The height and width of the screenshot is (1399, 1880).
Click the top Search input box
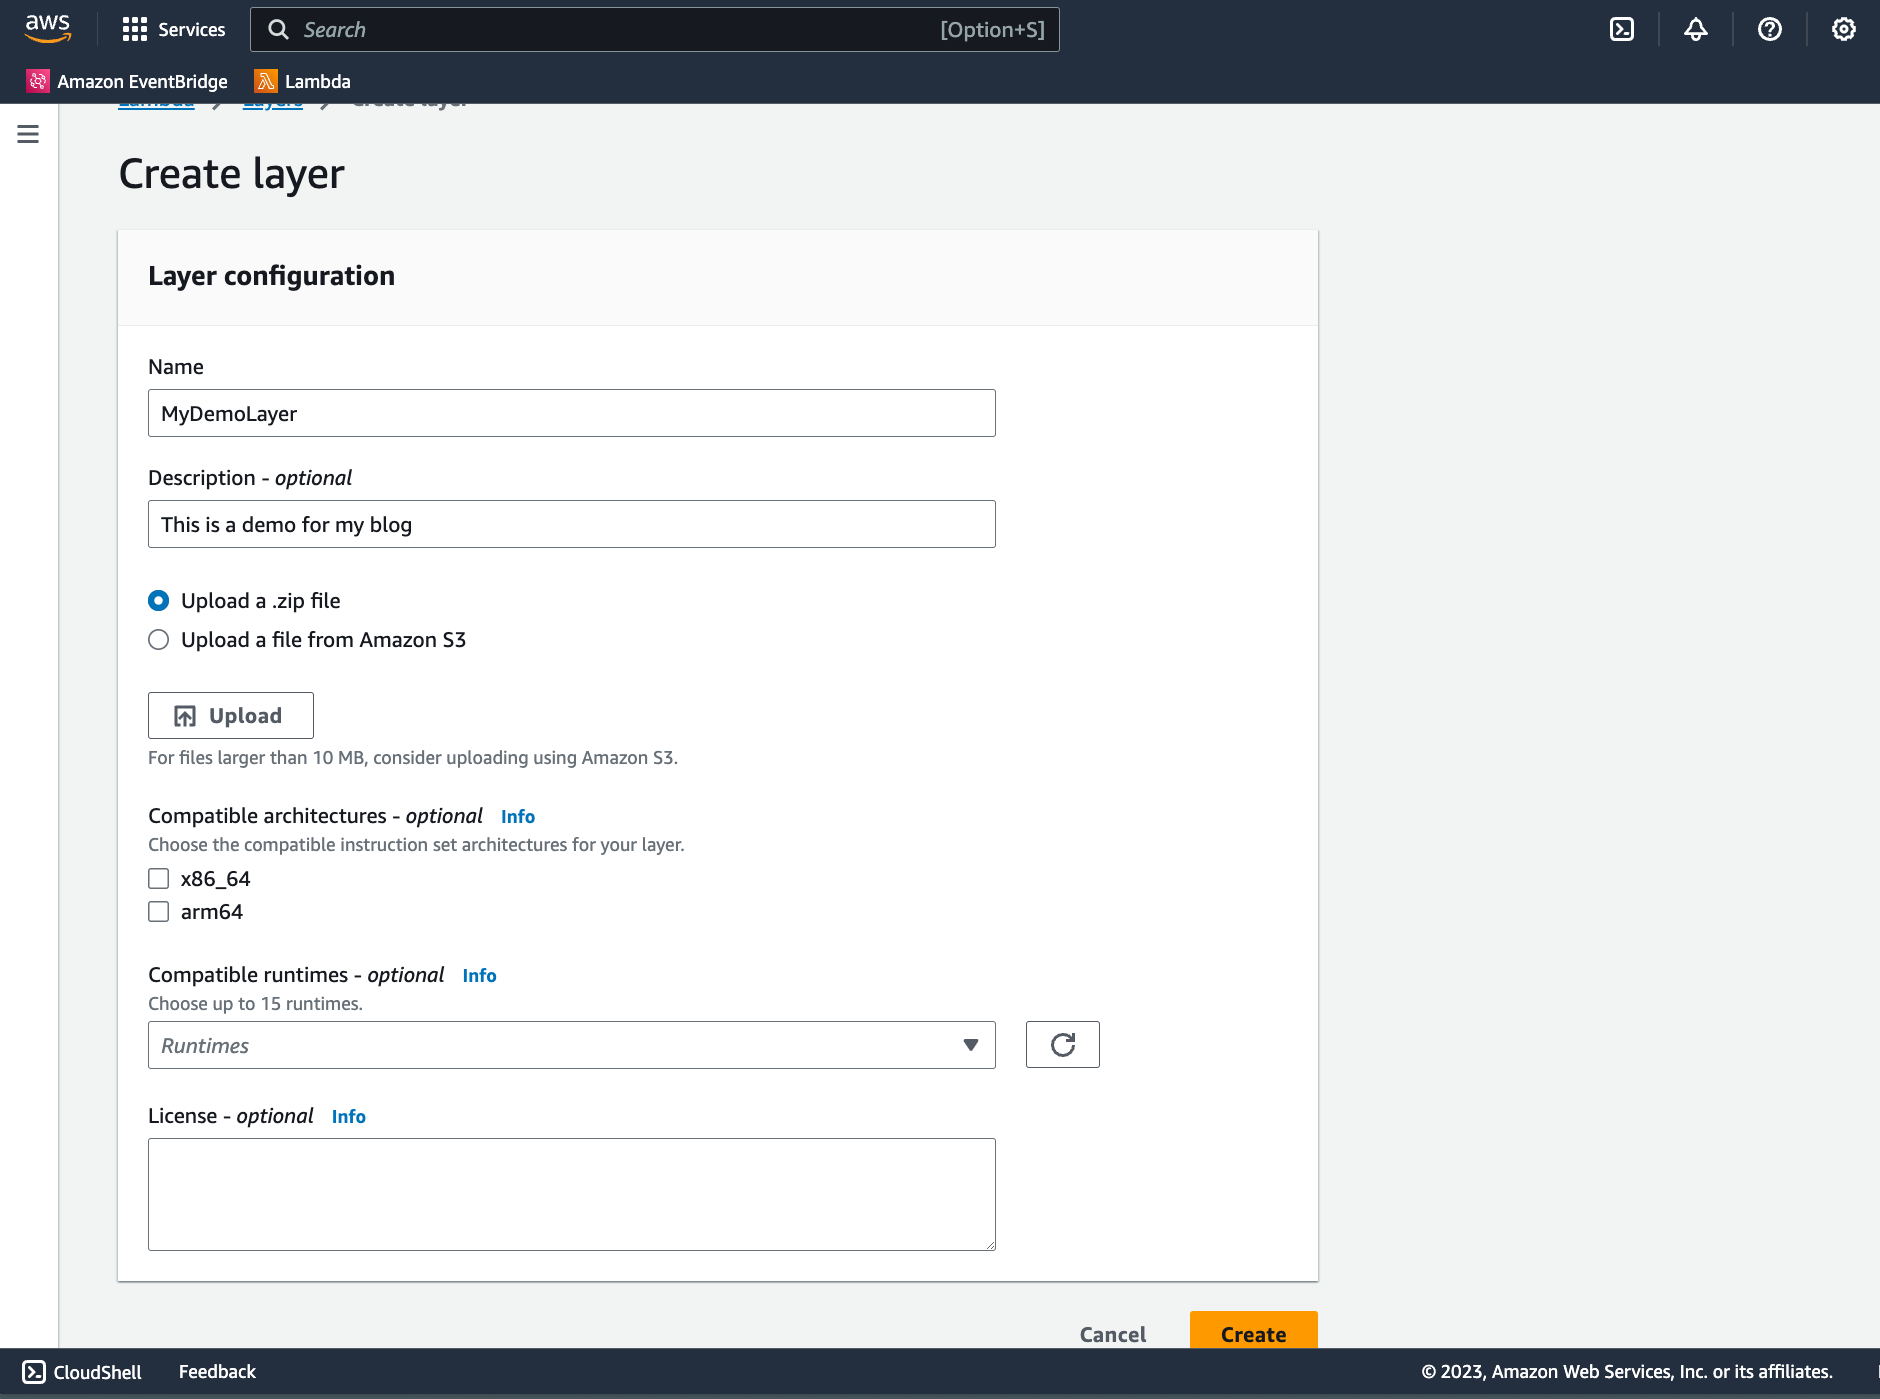[655, 30]
